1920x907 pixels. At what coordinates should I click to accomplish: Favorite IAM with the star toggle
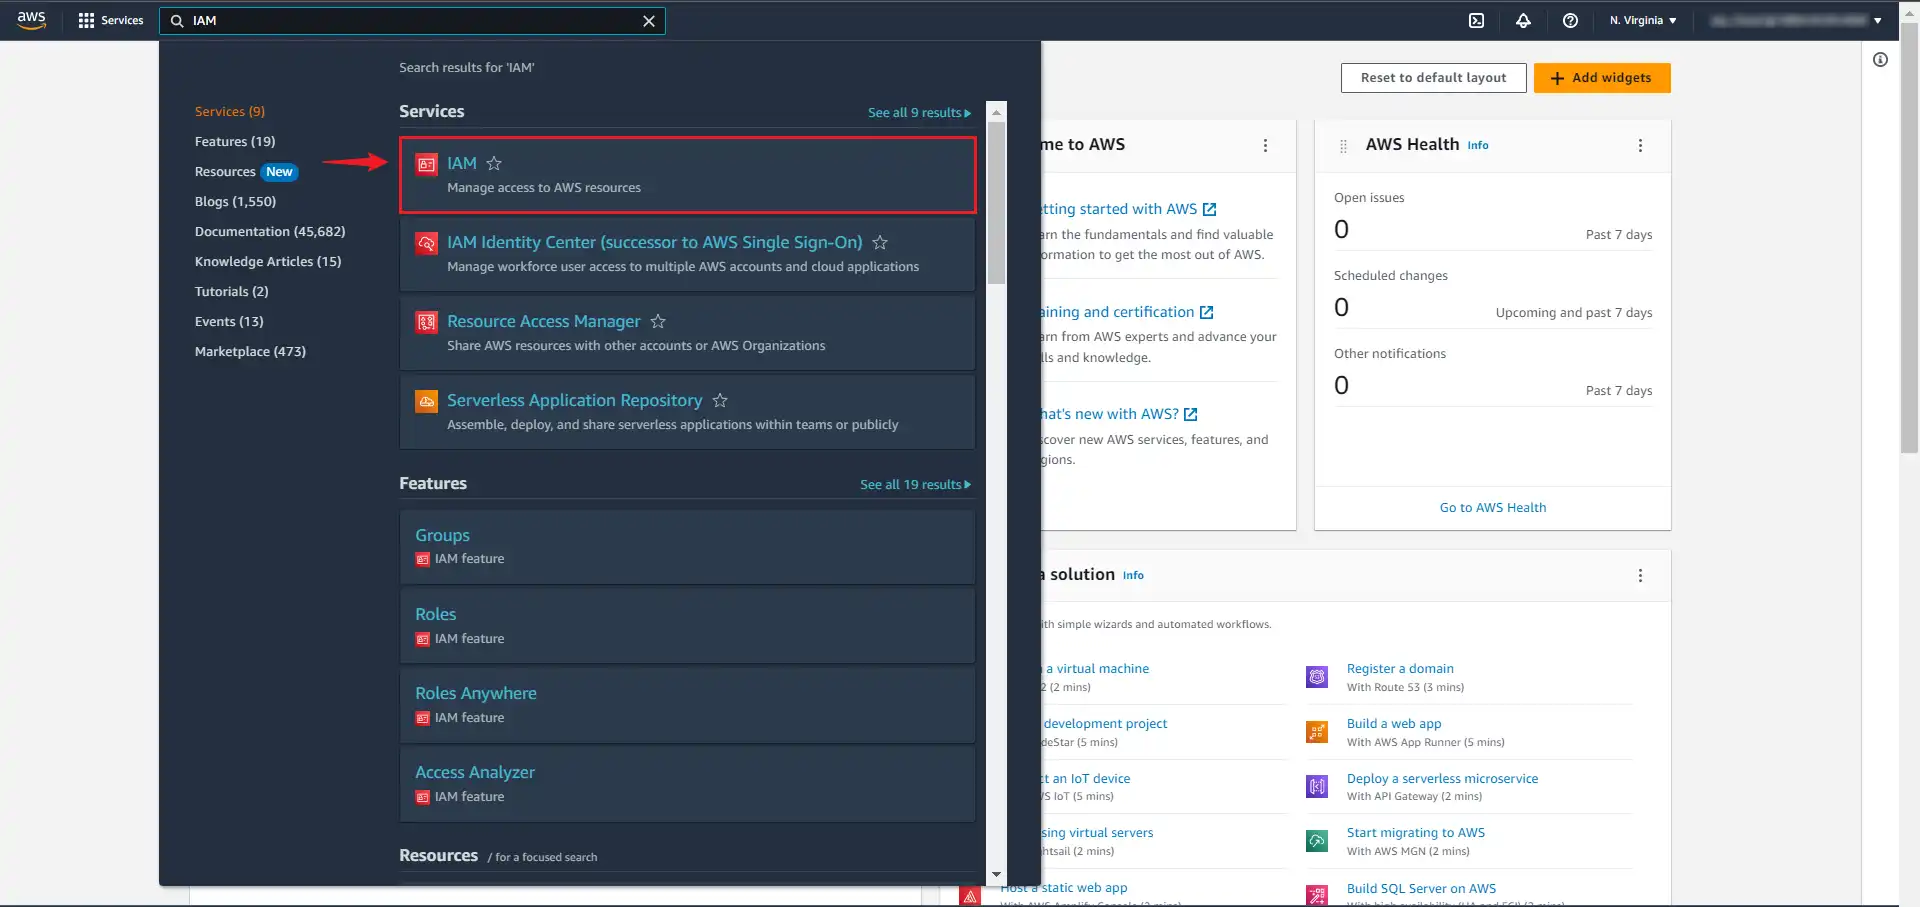pos(494,163)
